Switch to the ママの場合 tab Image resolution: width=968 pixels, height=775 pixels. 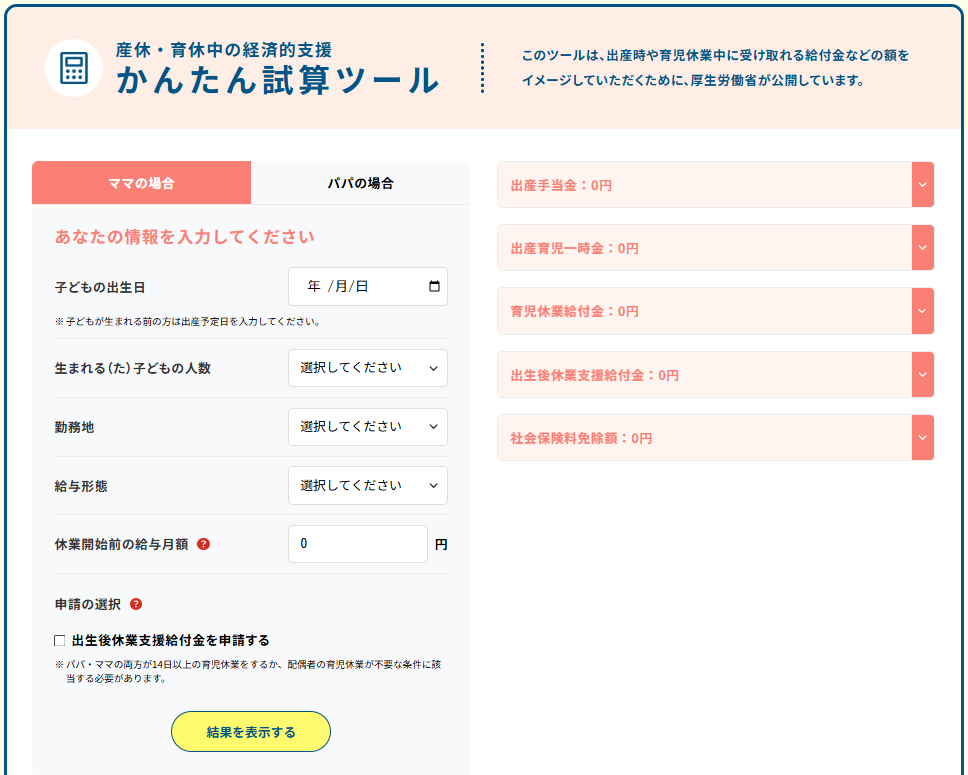141,183
